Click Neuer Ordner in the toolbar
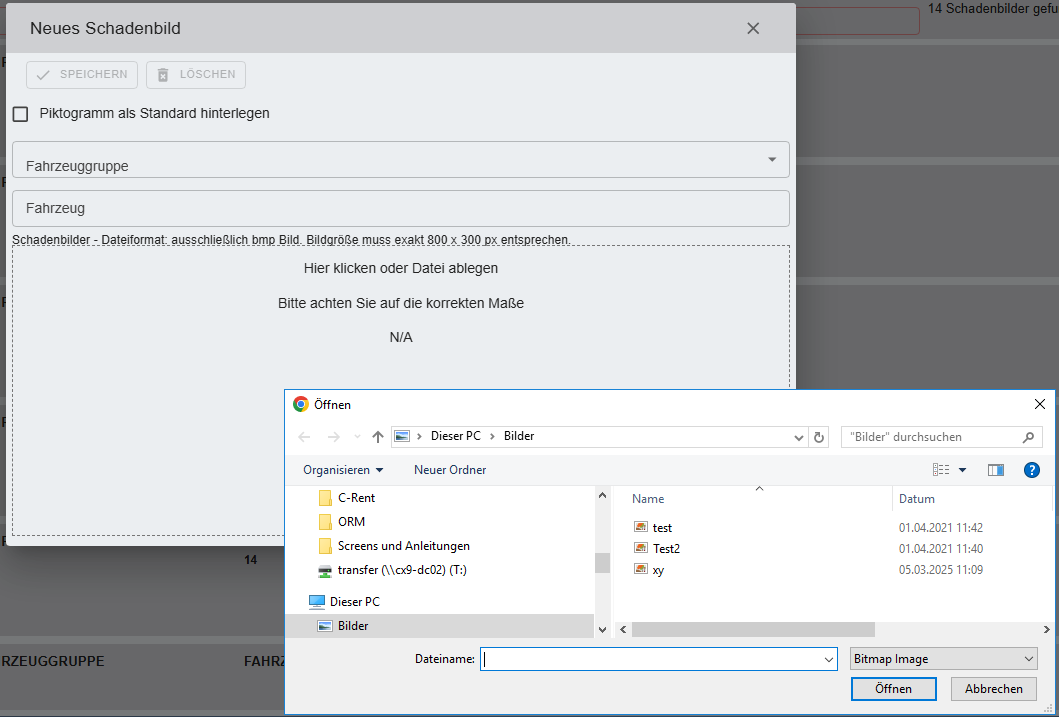The image size is (1059, 717). point(450,470)
